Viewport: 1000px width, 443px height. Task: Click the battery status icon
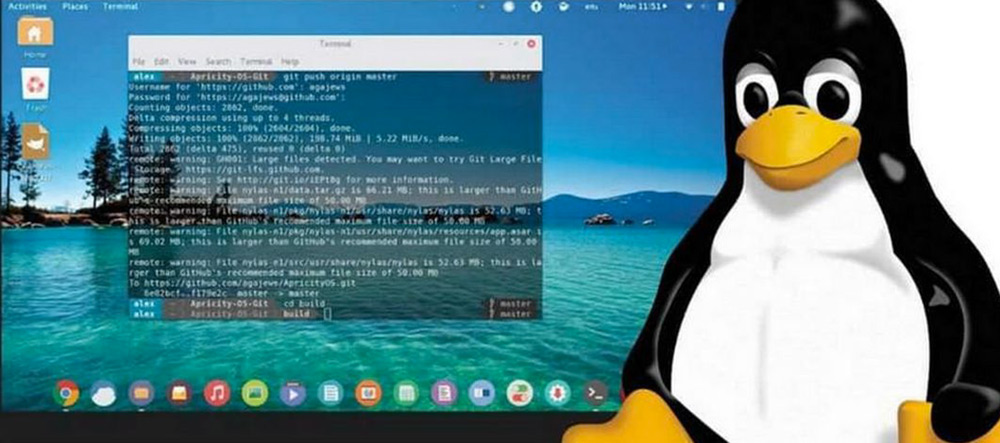coord(721,6)
